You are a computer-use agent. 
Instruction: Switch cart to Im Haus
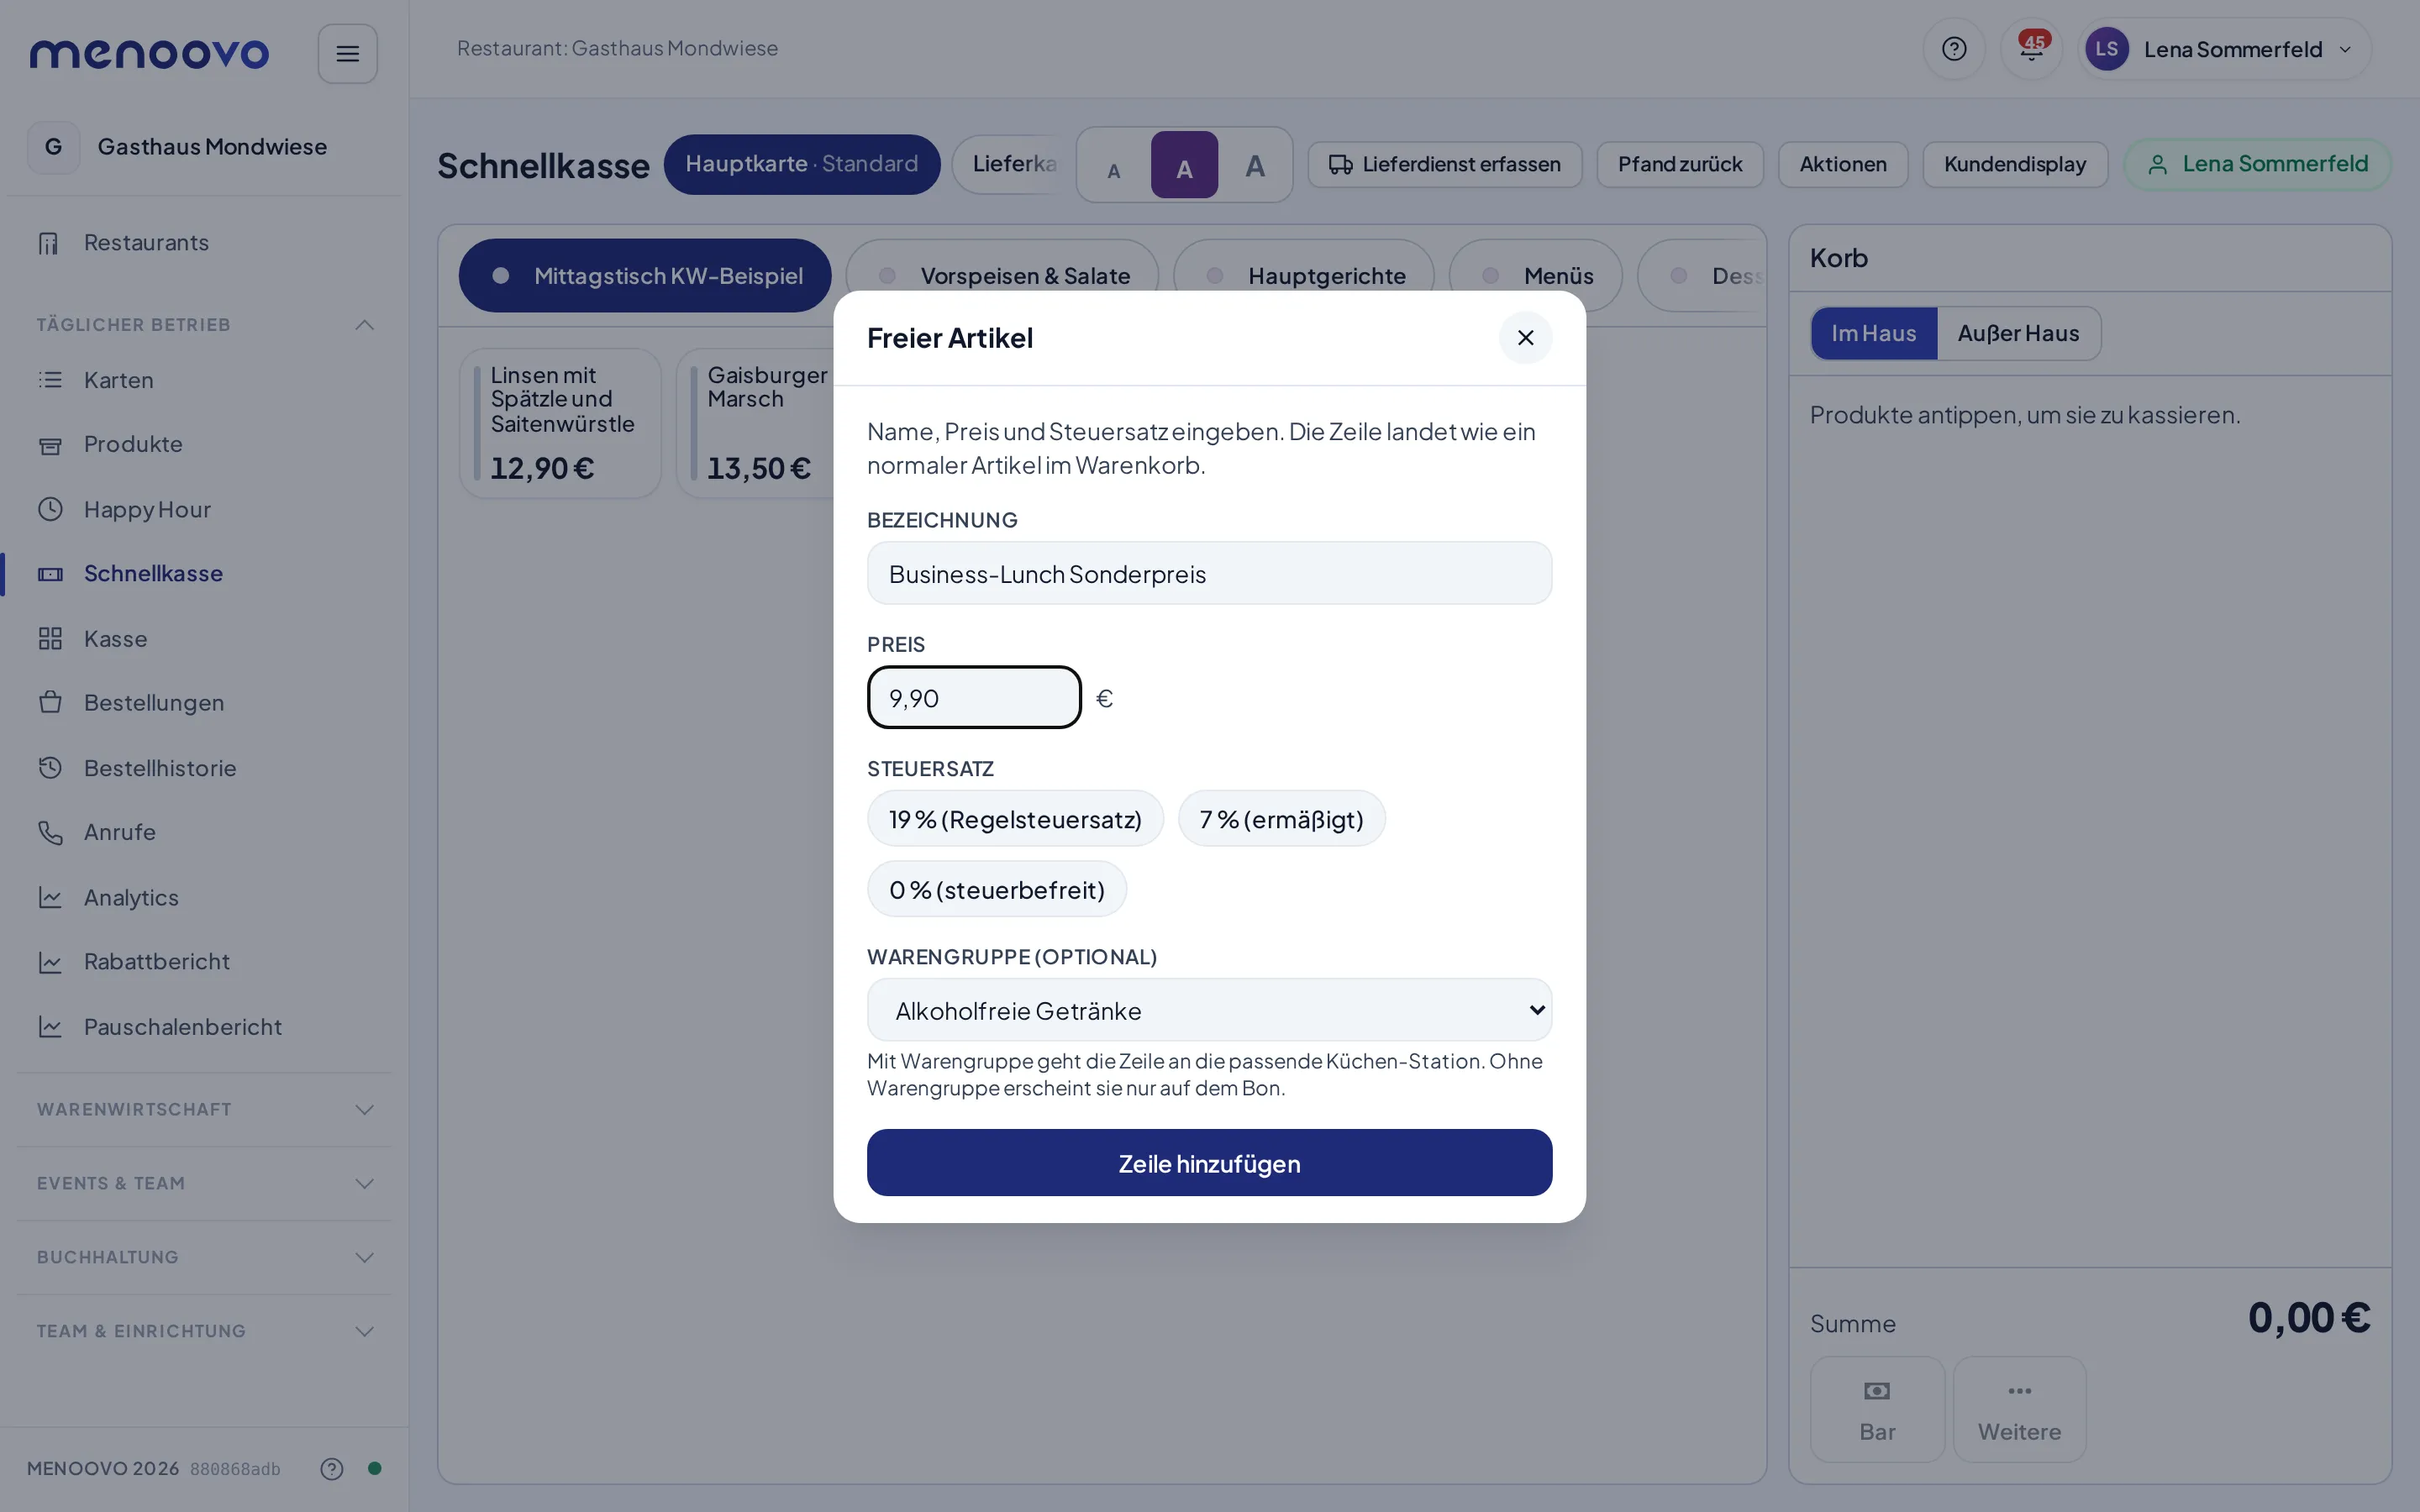coord(1873,333)
